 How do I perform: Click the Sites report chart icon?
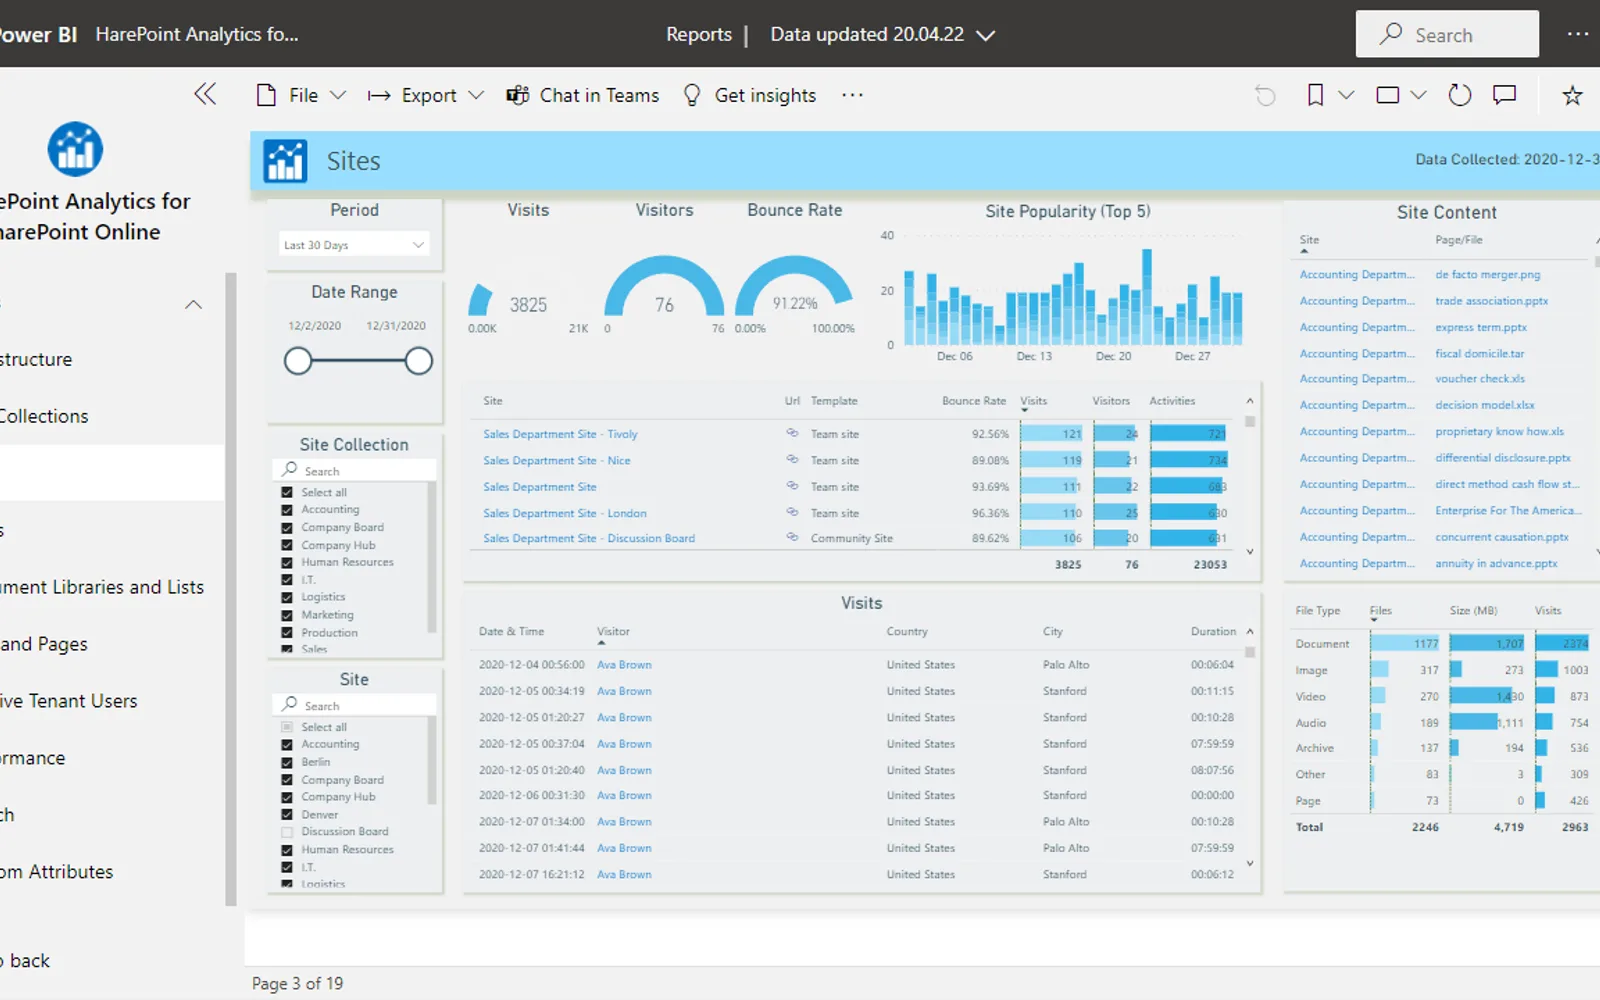click(x=285, y=161)
